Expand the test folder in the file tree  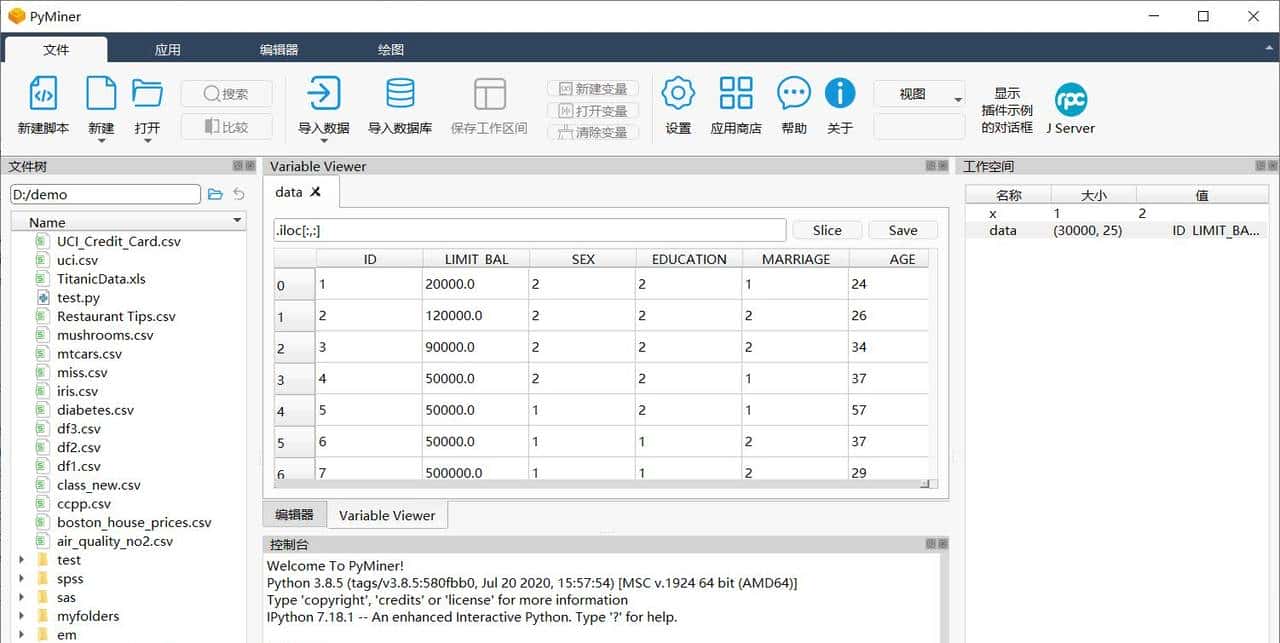(x=23, y=560)
